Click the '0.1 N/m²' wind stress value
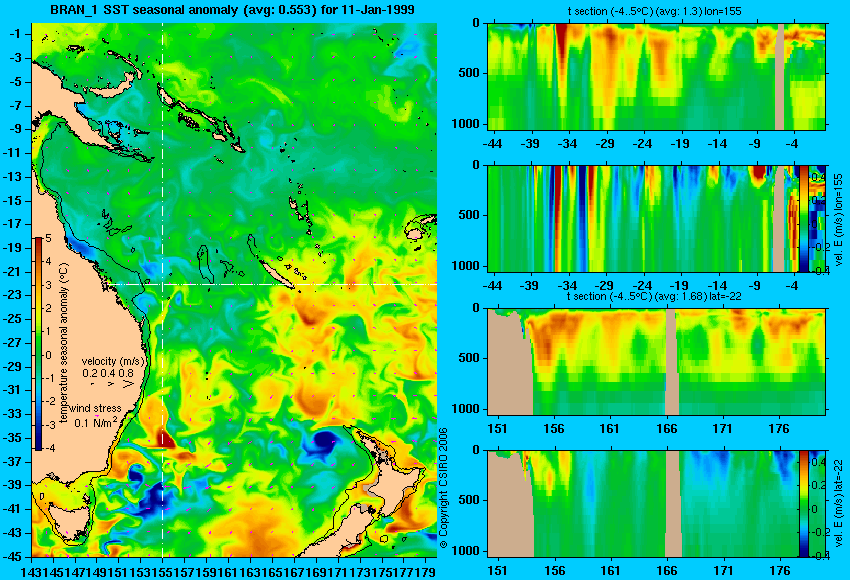850x580 pixels. [x=95, y=422]
